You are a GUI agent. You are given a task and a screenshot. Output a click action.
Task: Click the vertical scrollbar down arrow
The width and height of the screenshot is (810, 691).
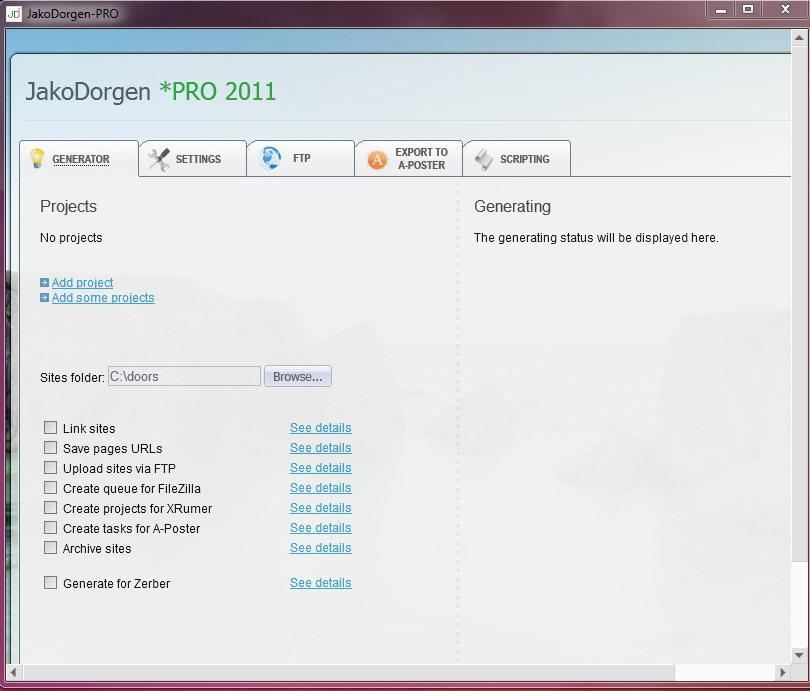point(799,655)
